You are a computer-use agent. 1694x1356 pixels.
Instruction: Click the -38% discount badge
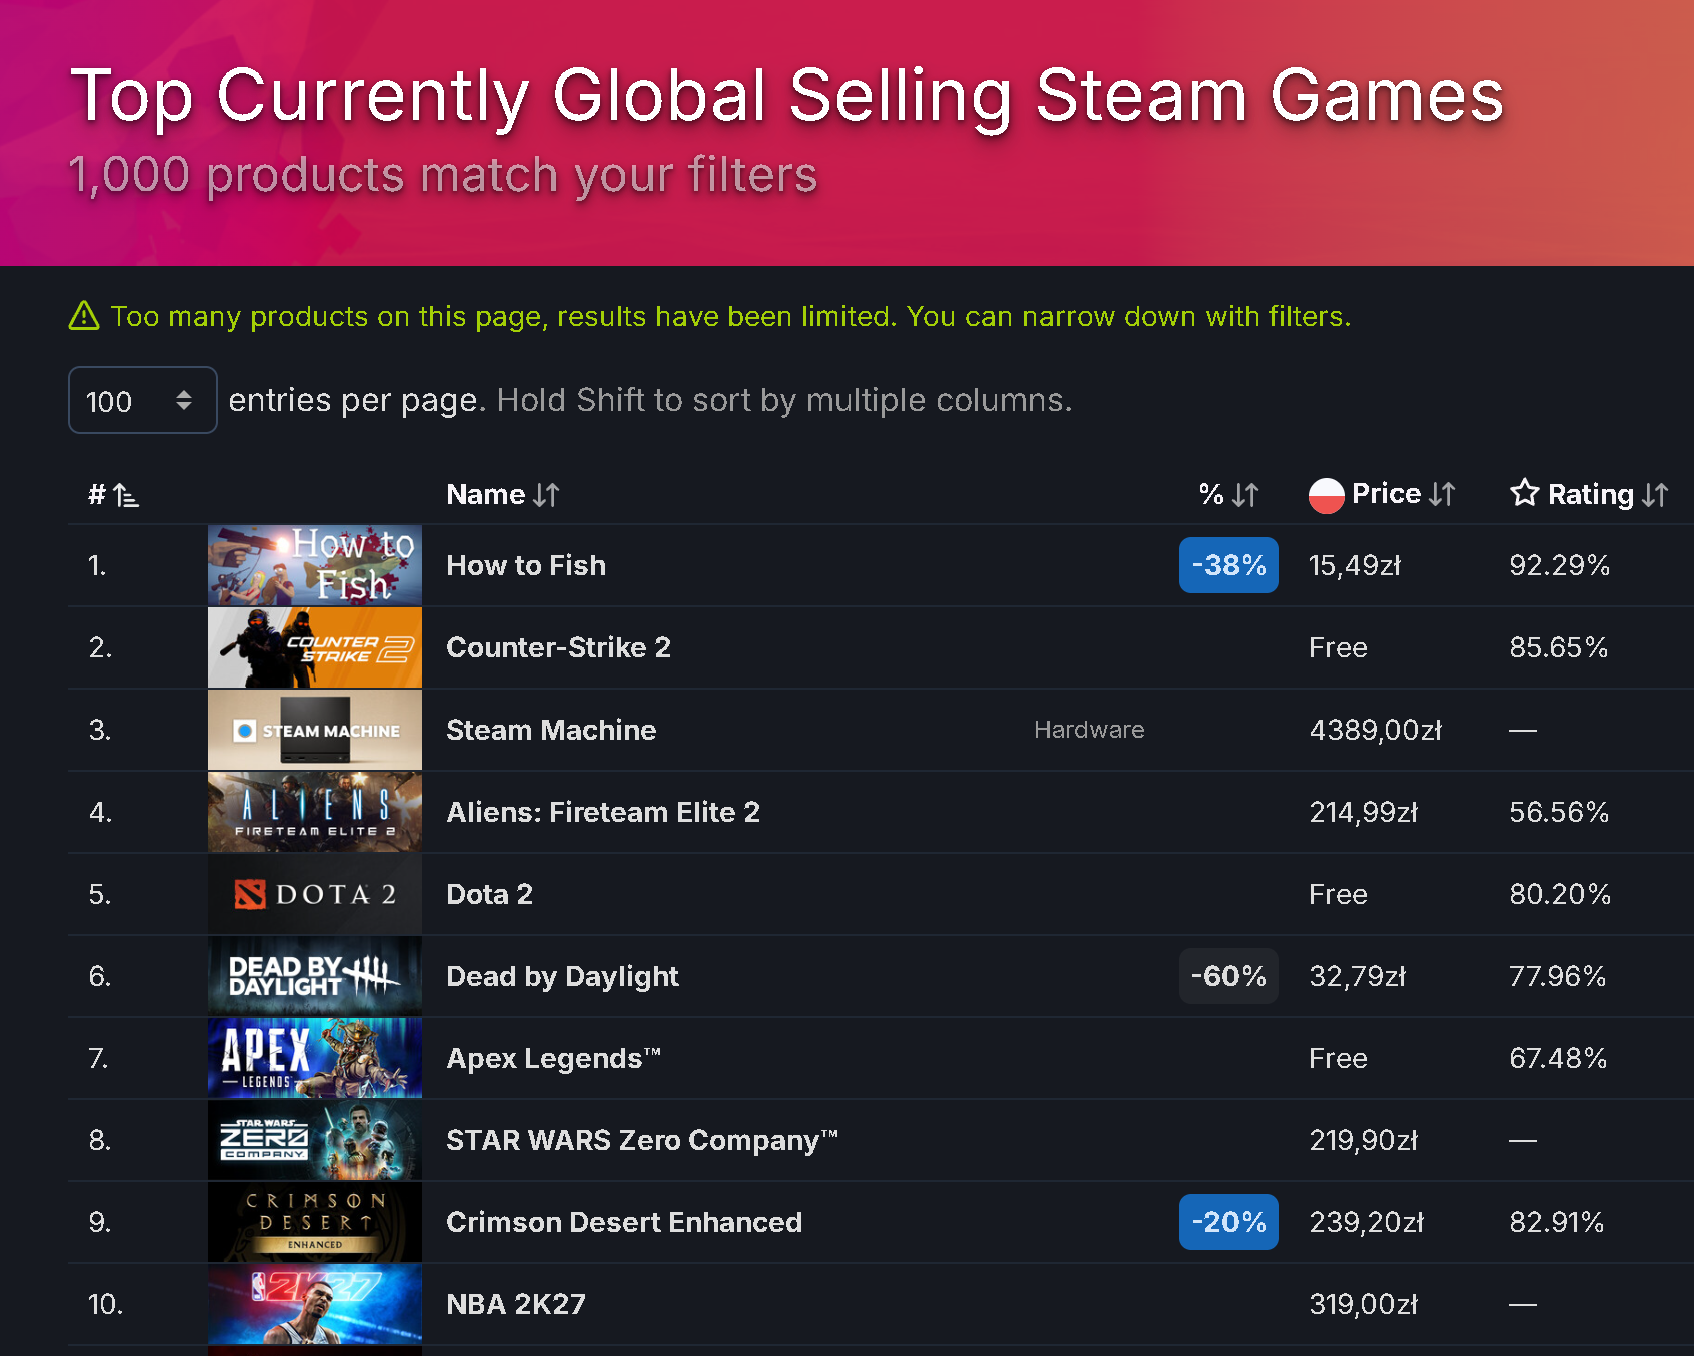pos(1229,565)
